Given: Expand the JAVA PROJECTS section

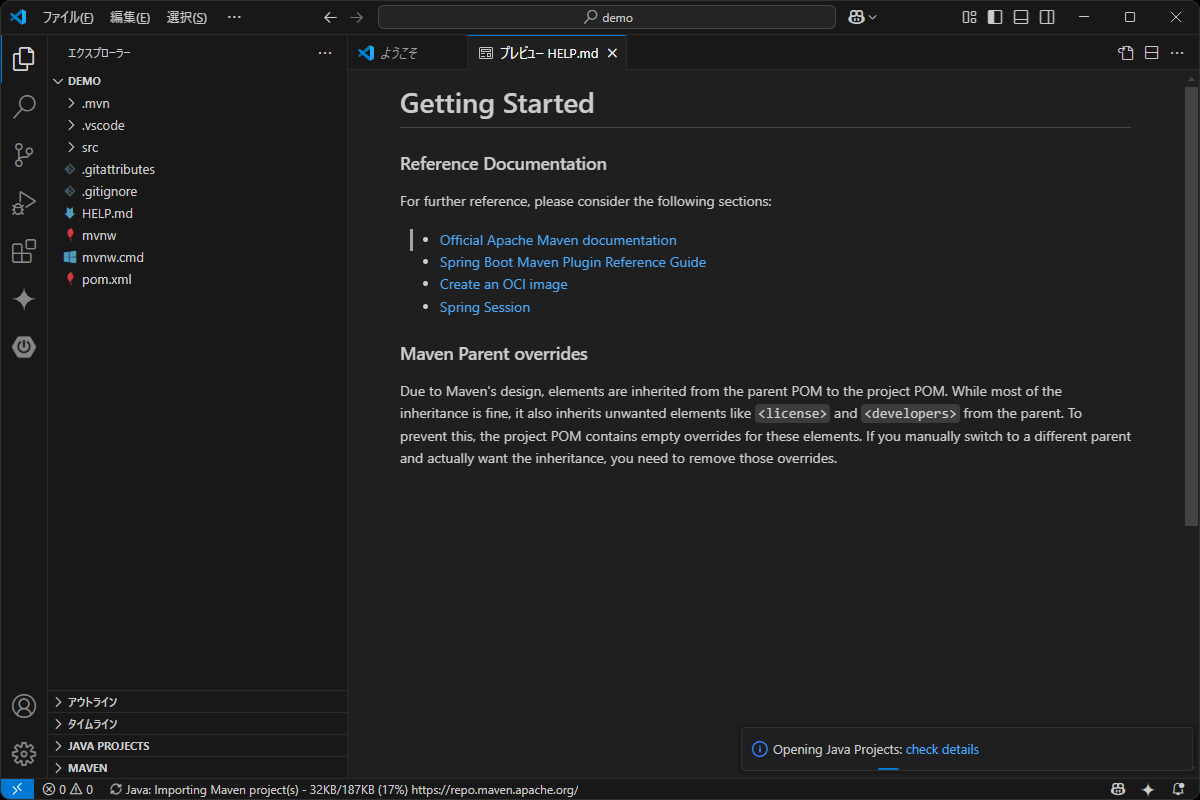Looking at the screenshot, I should tap(105, 745).
